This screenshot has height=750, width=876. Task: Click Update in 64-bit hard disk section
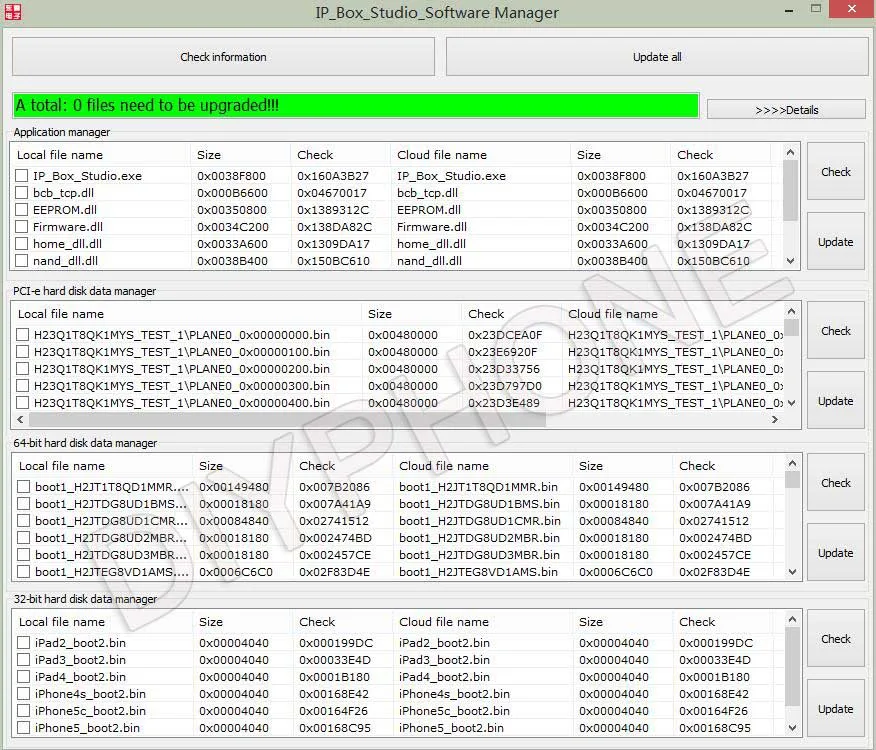(x=836, y=553)
